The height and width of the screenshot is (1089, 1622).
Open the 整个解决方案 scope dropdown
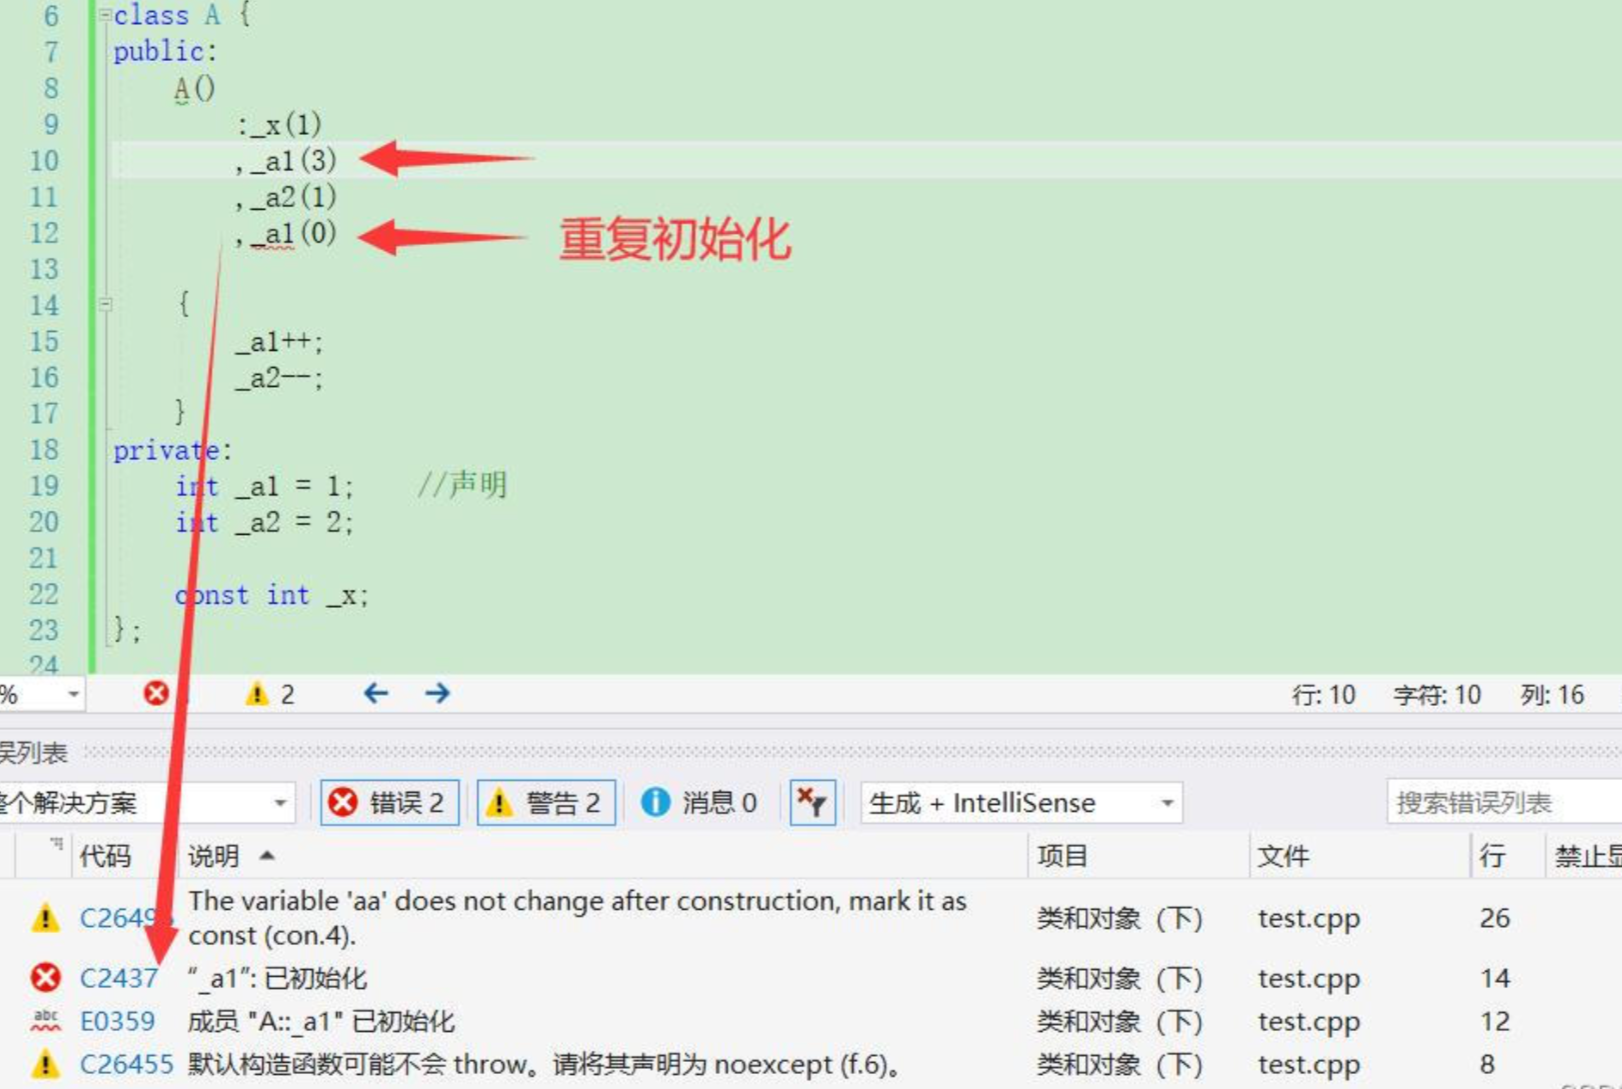pos(146,803)
